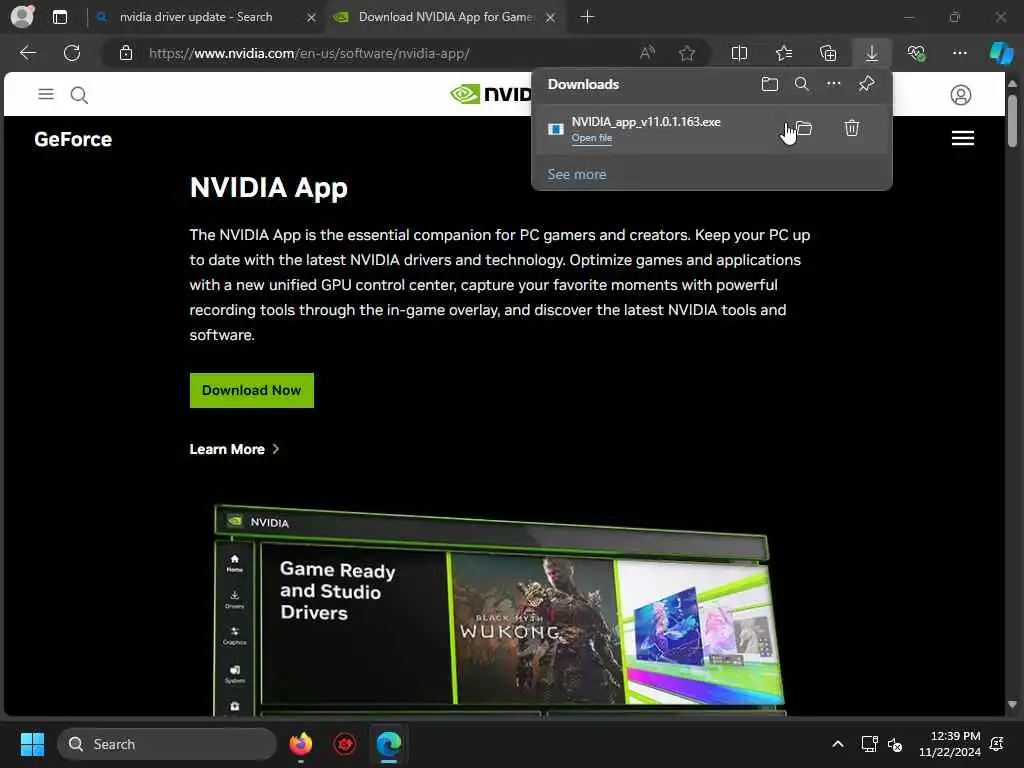Image resolution: width=1024 pixels, height=768 pixels.
Task: Open a new browser tab
Action: click(x=587, y=17)
